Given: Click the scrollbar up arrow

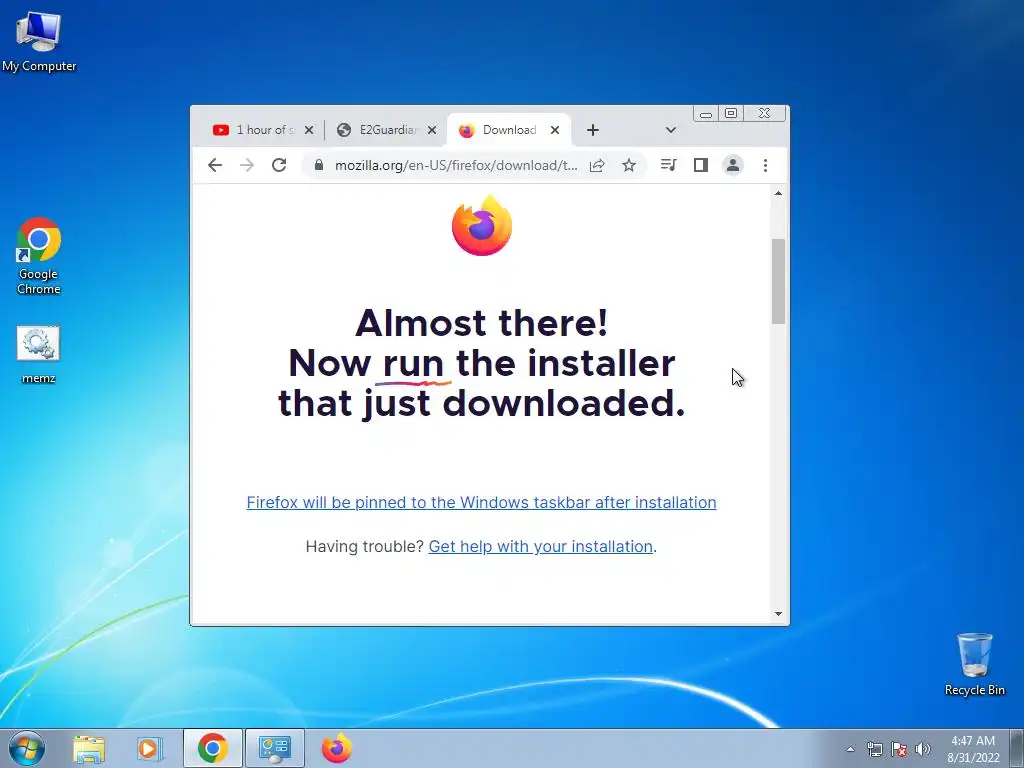Looking at the screenshot, I should (778, 193).
